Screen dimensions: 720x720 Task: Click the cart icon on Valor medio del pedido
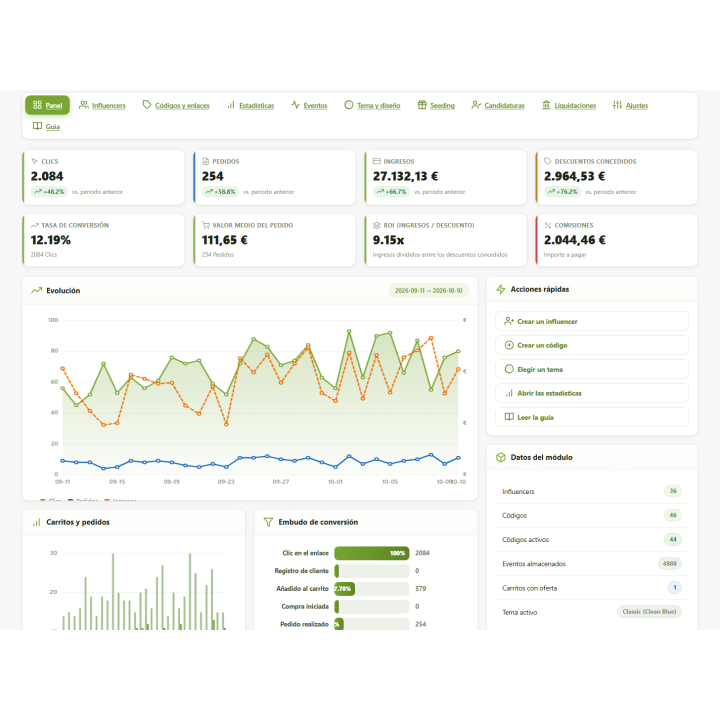(x=206, y=225)
